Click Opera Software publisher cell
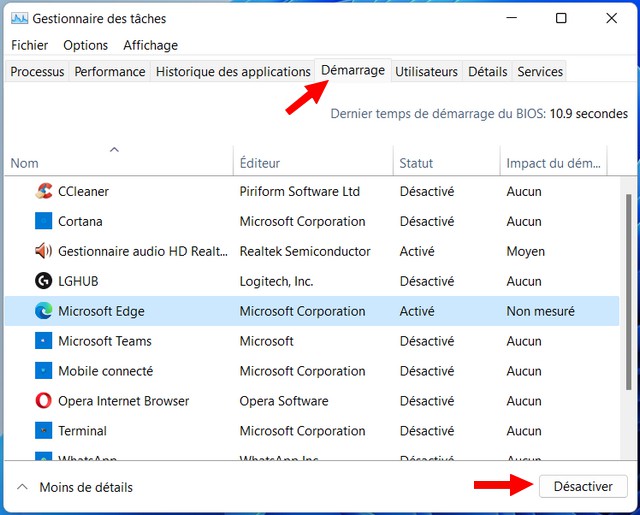 284,401
